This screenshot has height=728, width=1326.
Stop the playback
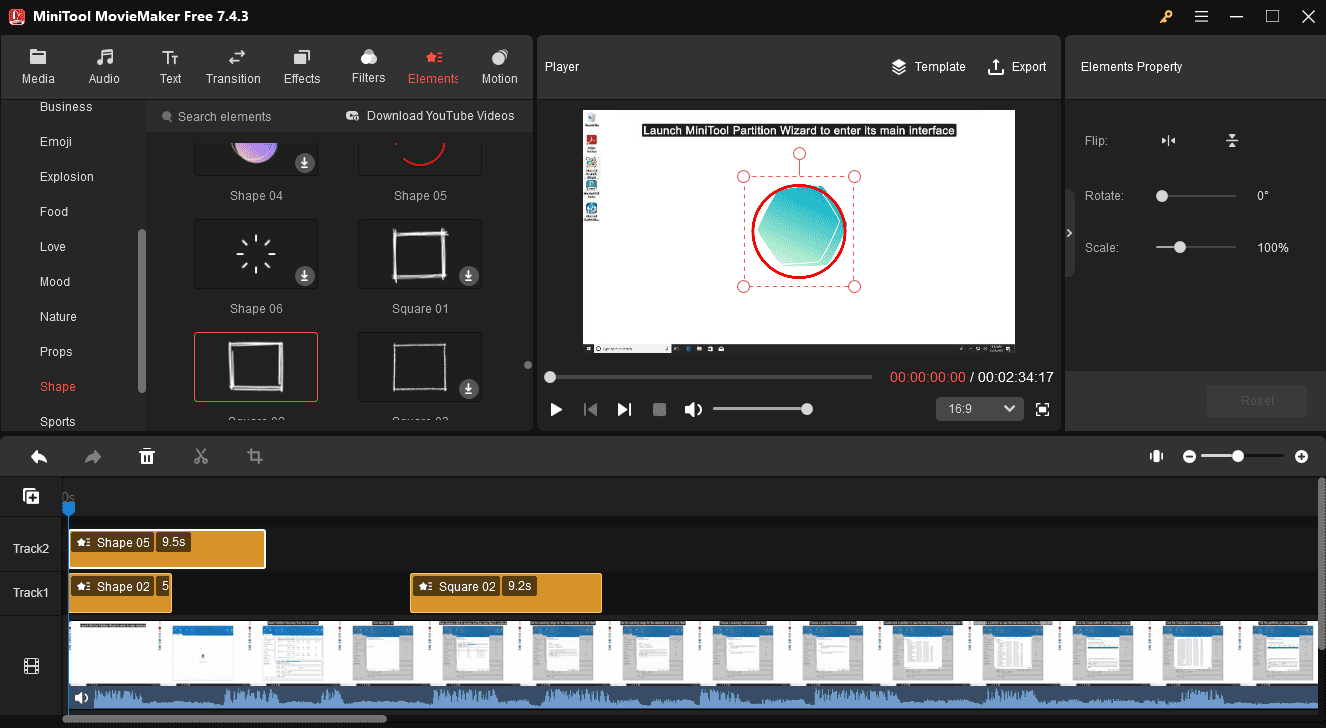[659, 409]
